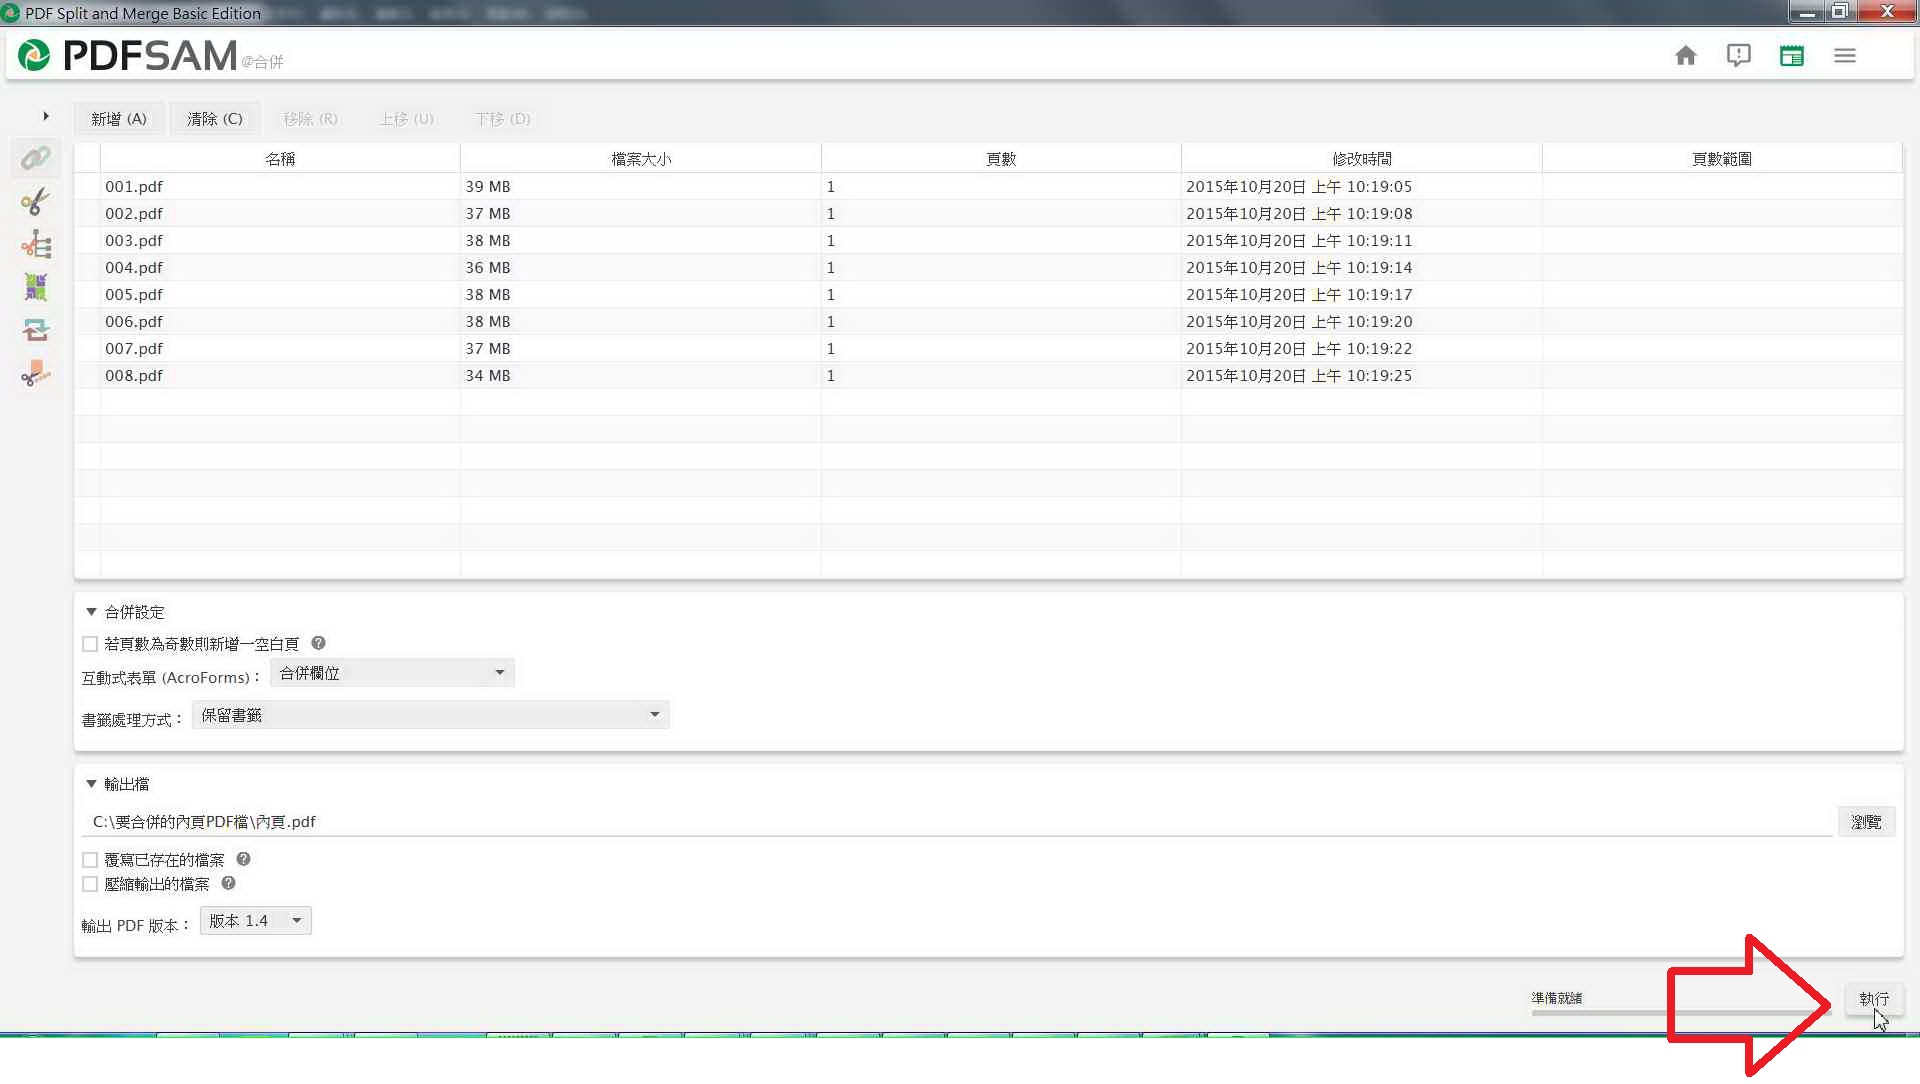The image size is (1920, 1084).
Task: Enable add blank page if odd checkbox
Action: coord(90,644)
